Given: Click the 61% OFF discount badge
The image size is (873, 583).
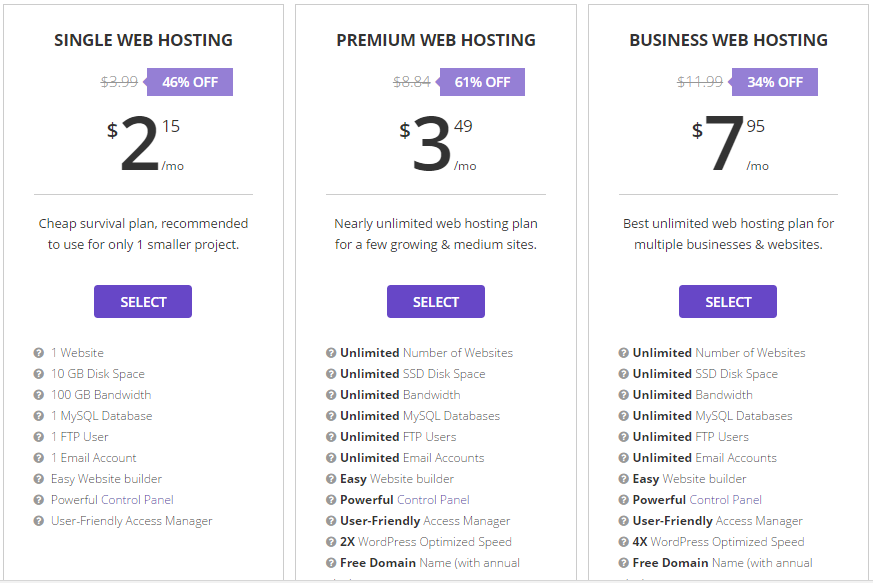Looking at the screenshot, I should click(482, 82).
